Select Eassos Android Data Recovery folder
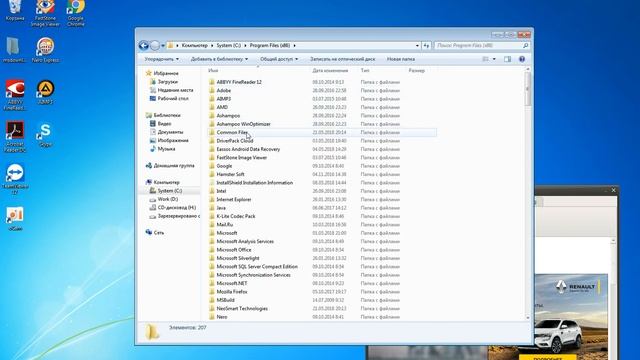This screenshot has height=360, width=640. click(248, 149)
